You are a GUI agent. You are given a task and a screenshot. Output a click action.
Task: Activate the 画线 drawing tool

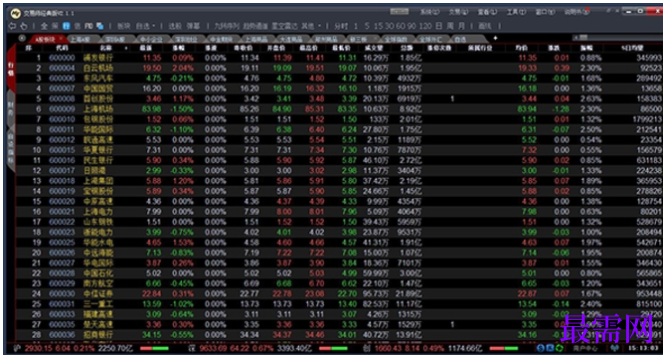pos(485,26)
